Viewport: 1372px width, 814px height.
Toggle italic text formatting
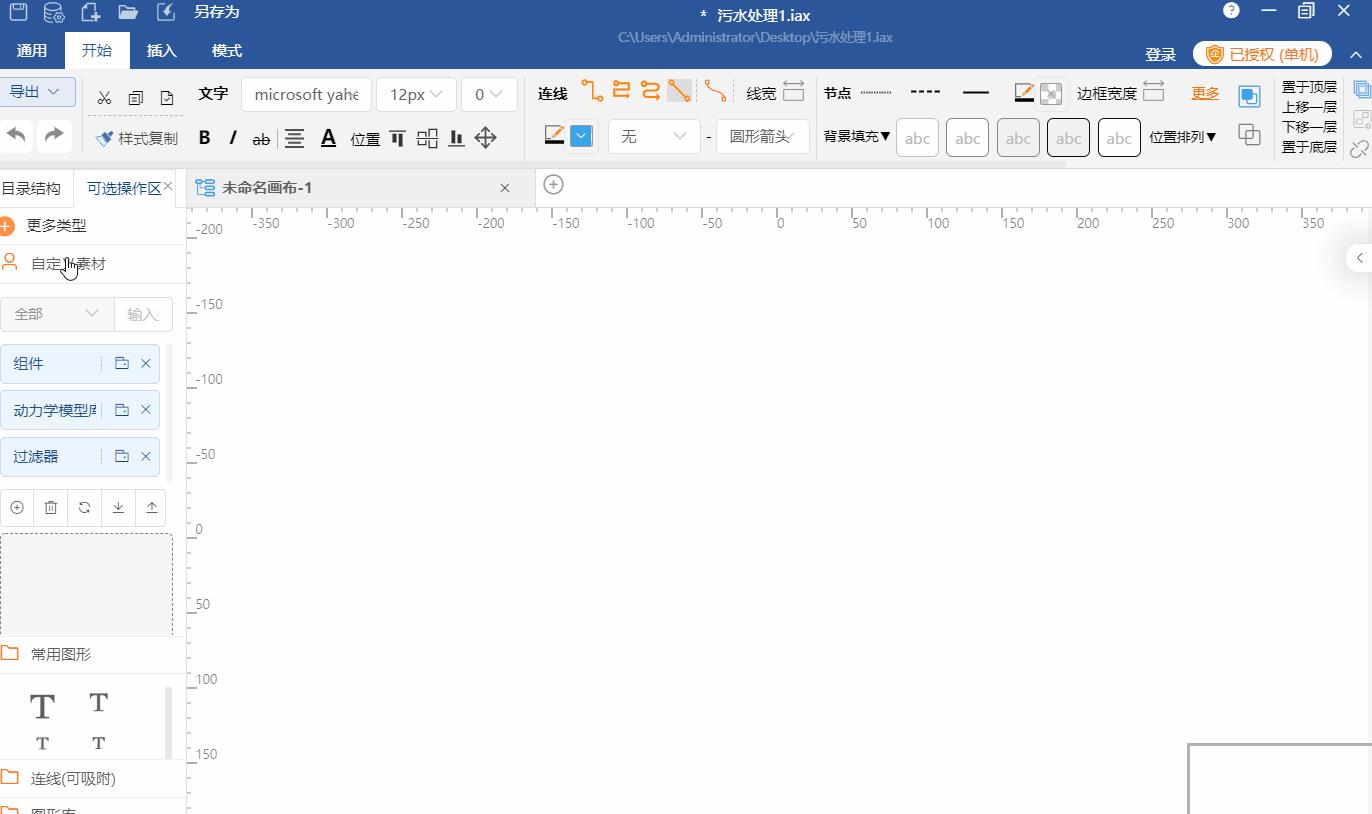click(233, 138)
